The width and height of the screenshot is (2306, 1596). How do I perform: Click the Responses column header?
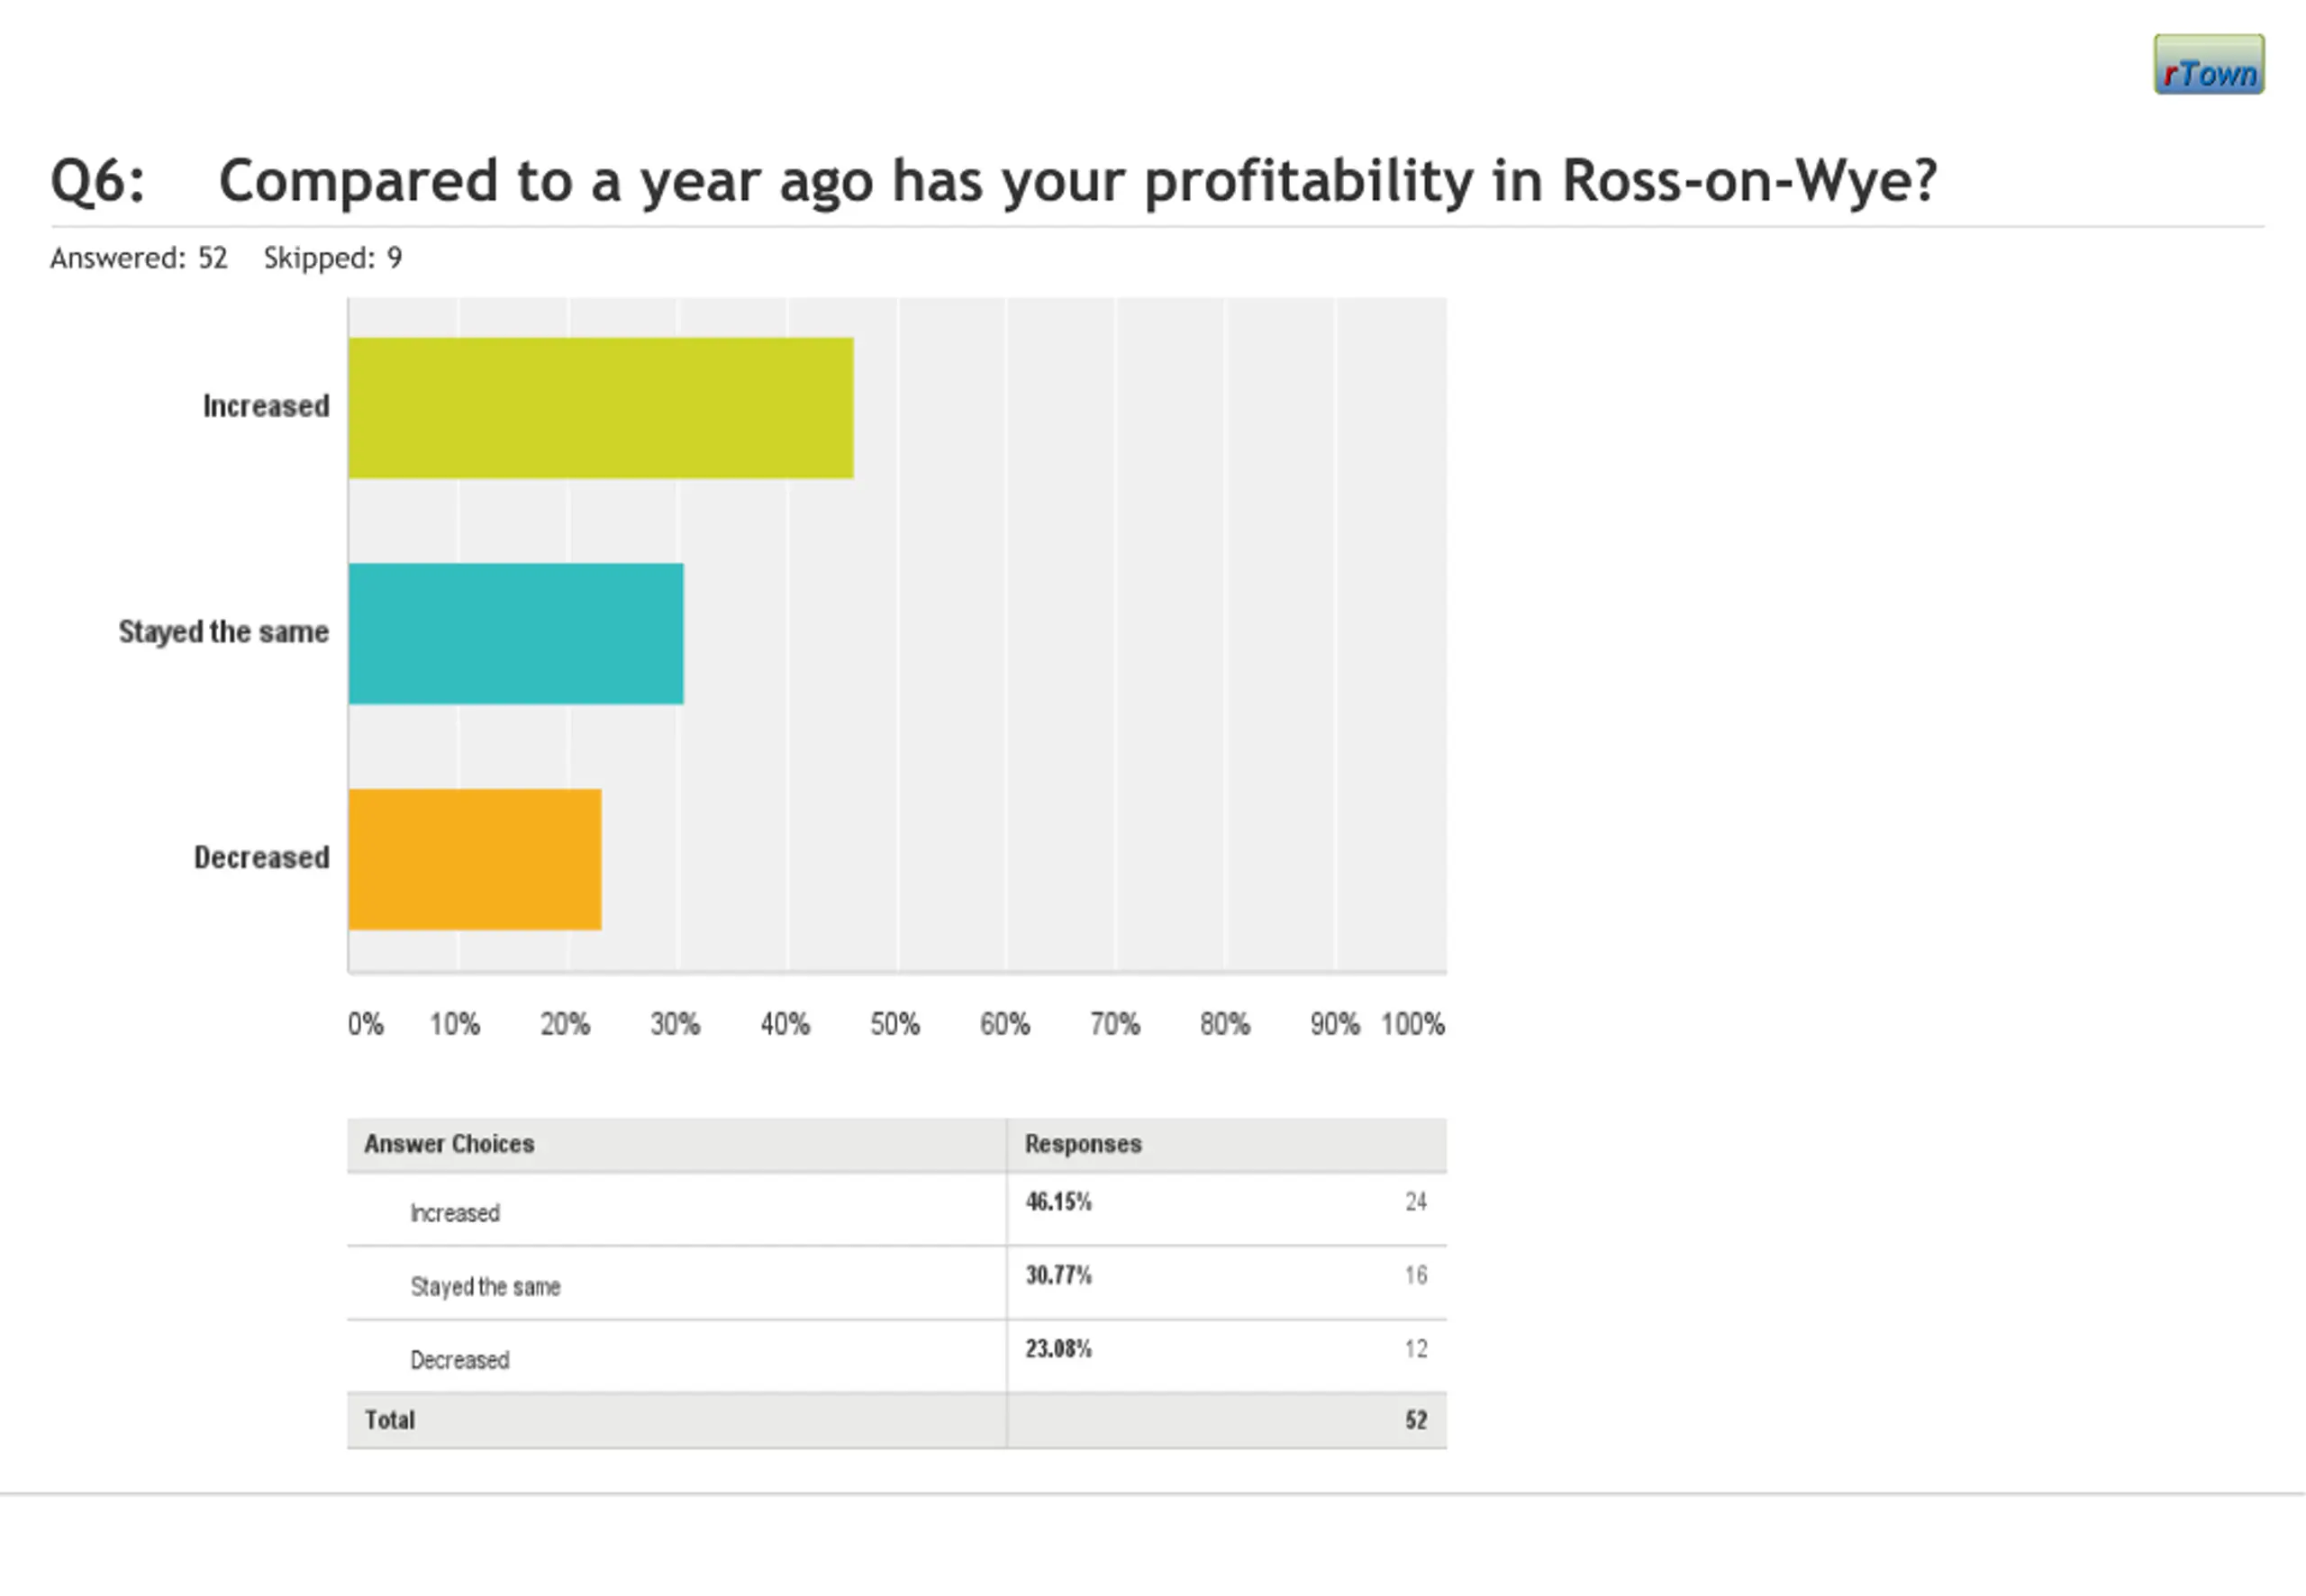point(1083,1144)
